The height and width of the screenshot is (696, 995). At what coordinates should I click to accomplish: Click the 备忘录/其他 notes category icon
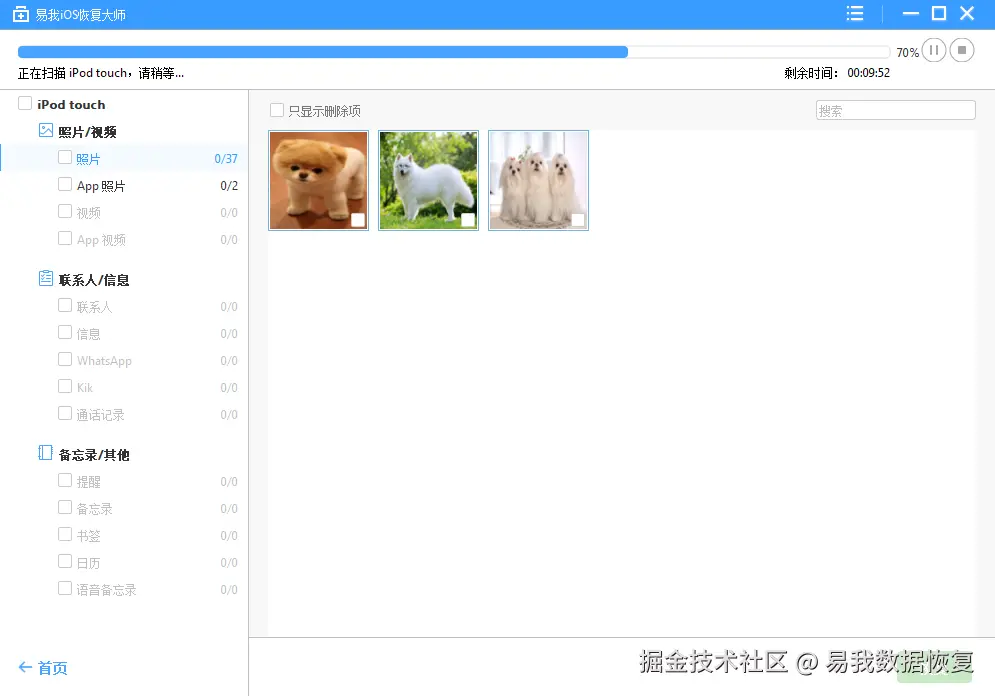tap(44, 453)
